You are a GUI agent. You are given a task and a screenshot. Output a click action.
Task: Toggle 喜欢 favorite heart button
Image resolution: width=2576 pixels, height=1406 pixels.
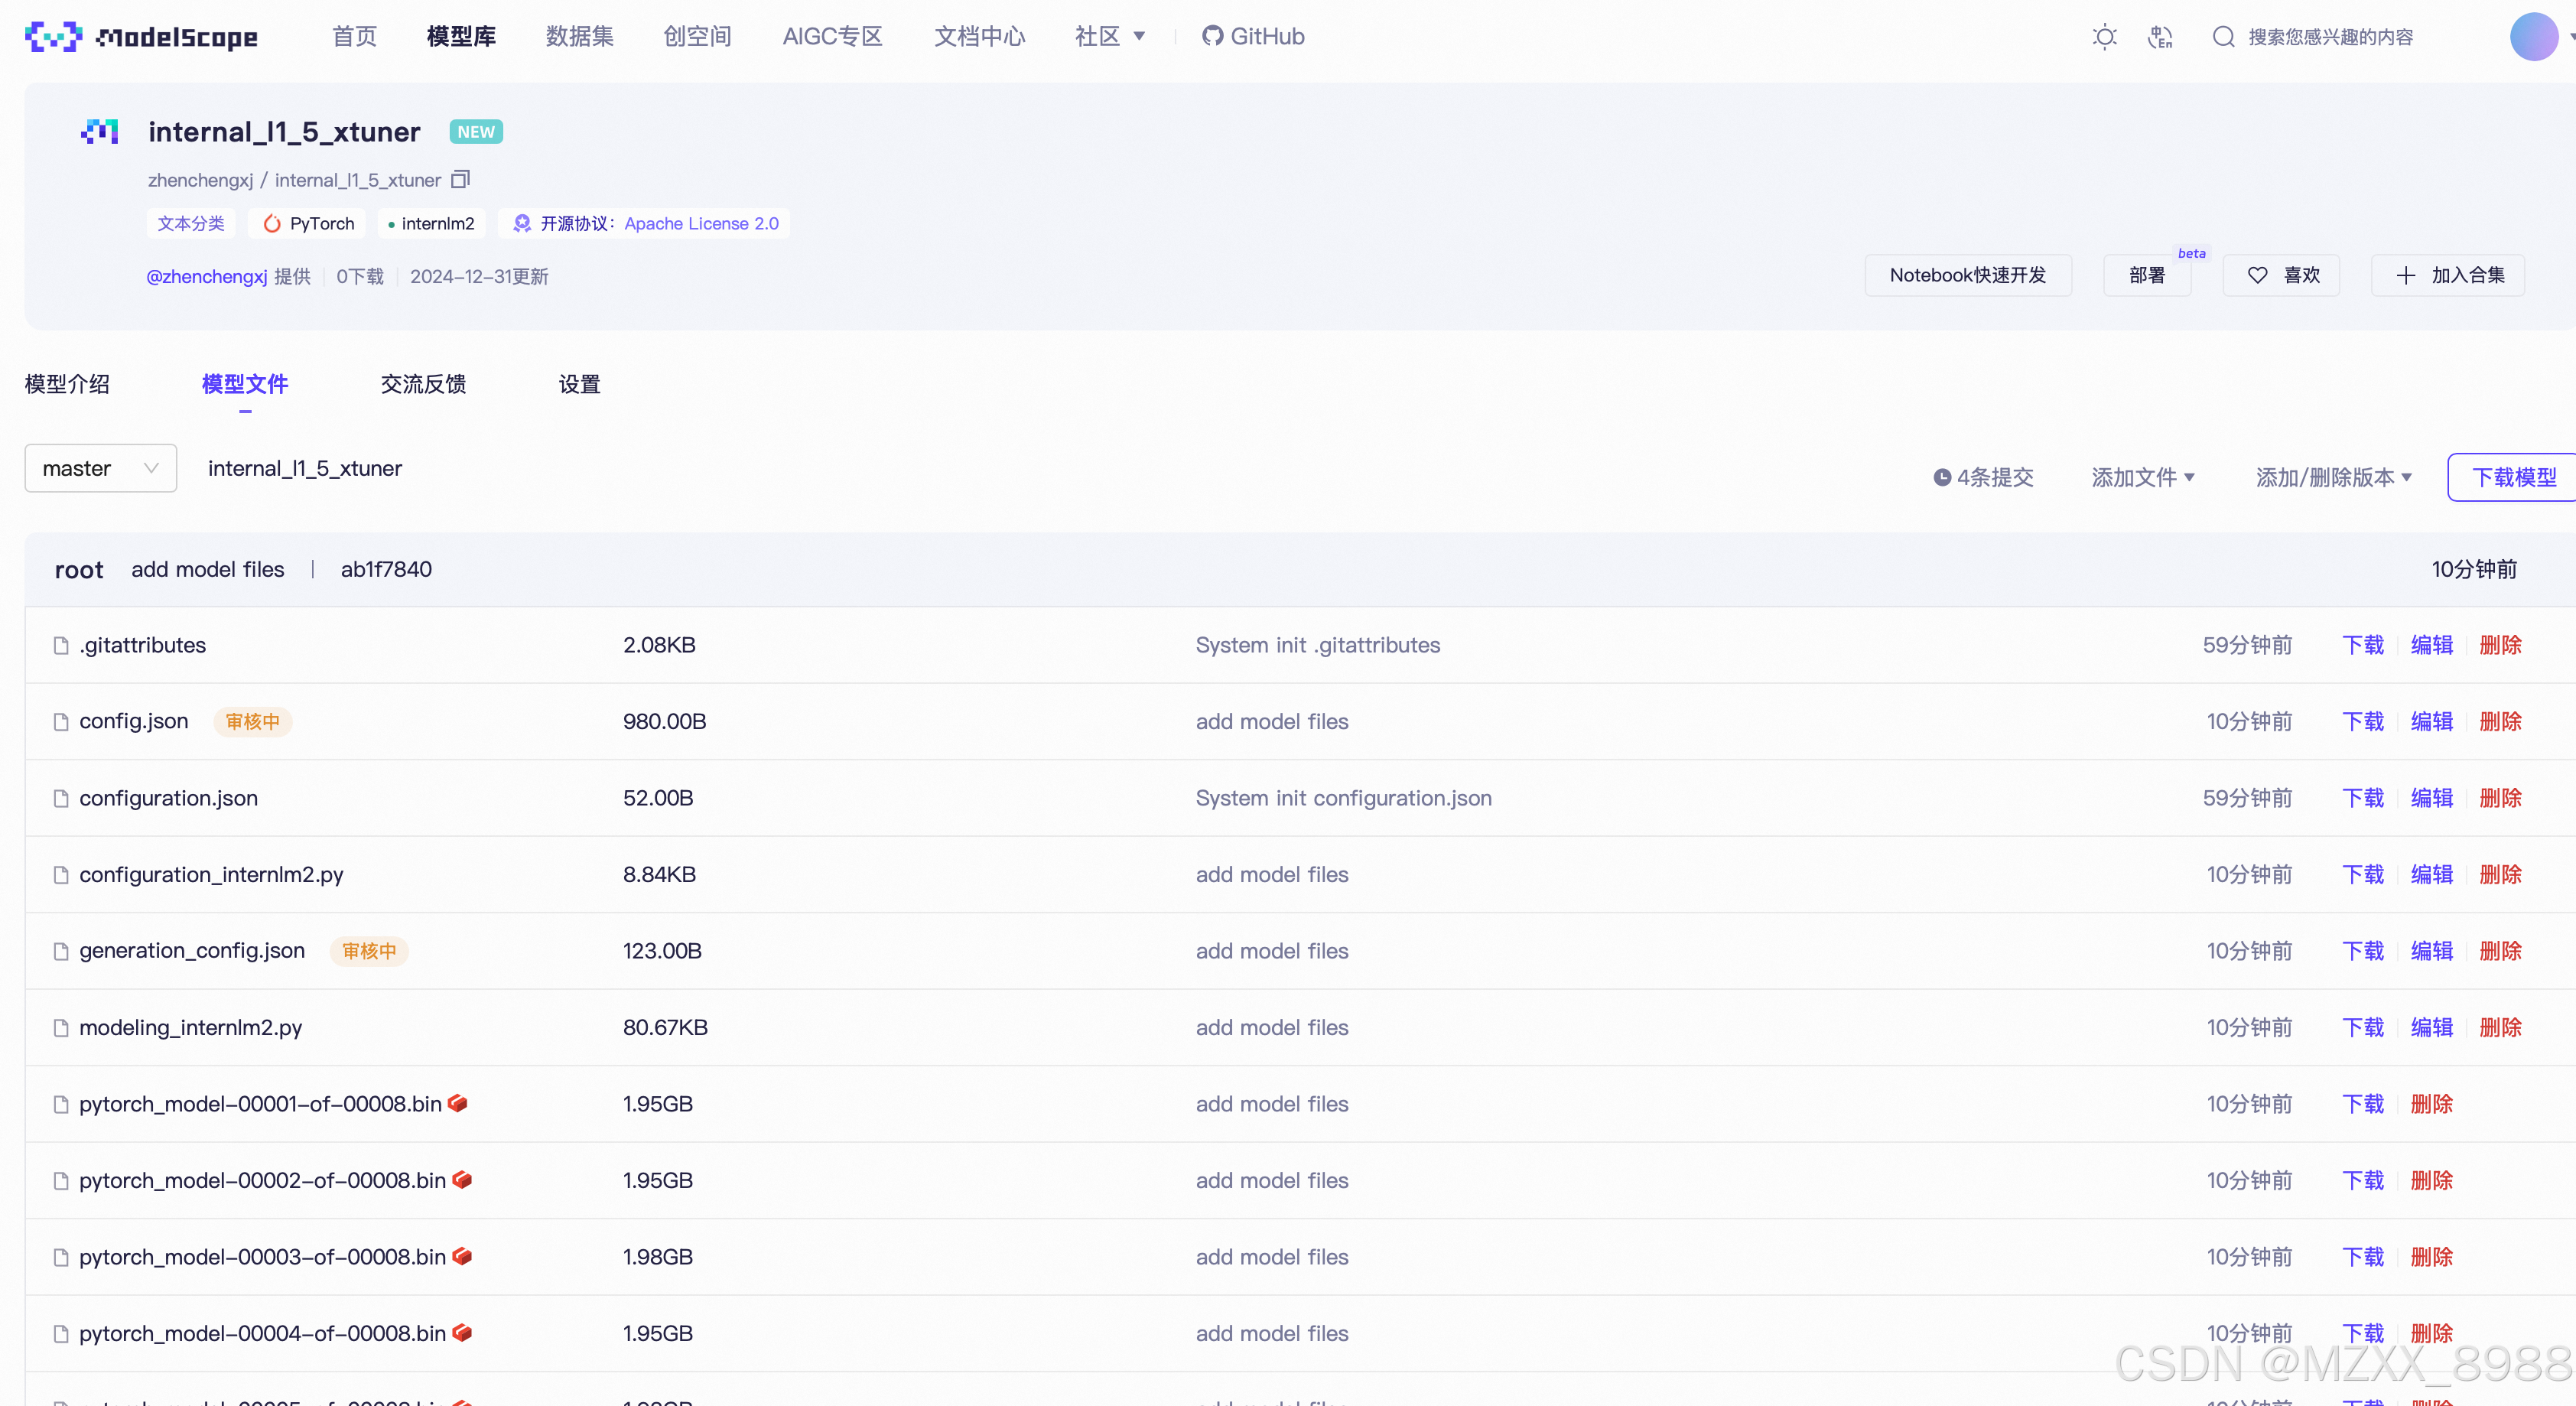click(x=2281, y=274)
